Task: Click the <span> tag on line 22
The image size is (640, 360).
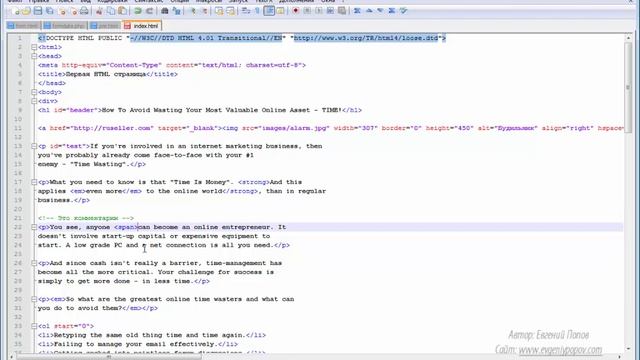Action: [126, 227]
